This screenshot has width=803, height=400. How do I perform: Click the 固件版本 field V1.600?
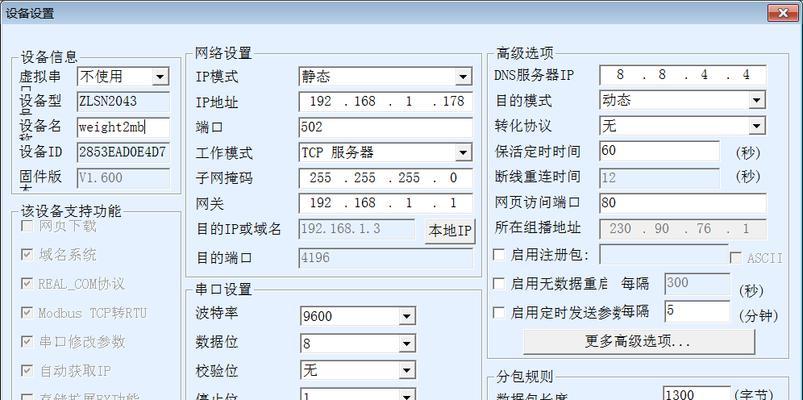point(123,178)
